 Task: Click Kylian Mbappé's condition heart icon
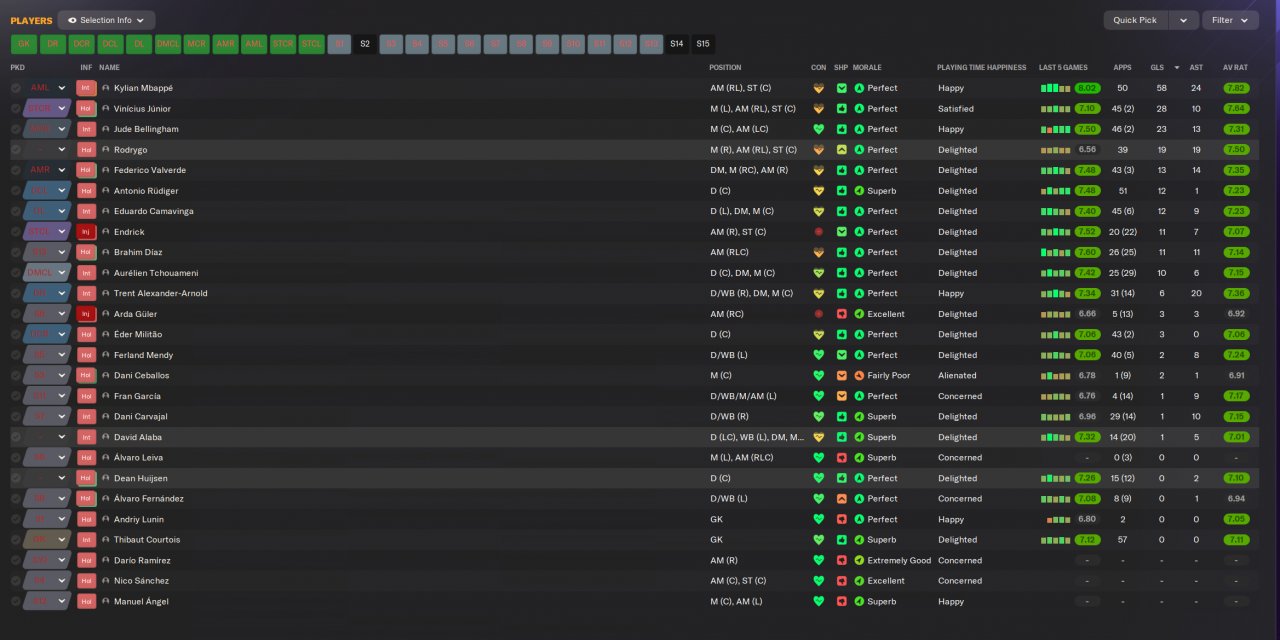pyautogui.click(x=819, y=88)
